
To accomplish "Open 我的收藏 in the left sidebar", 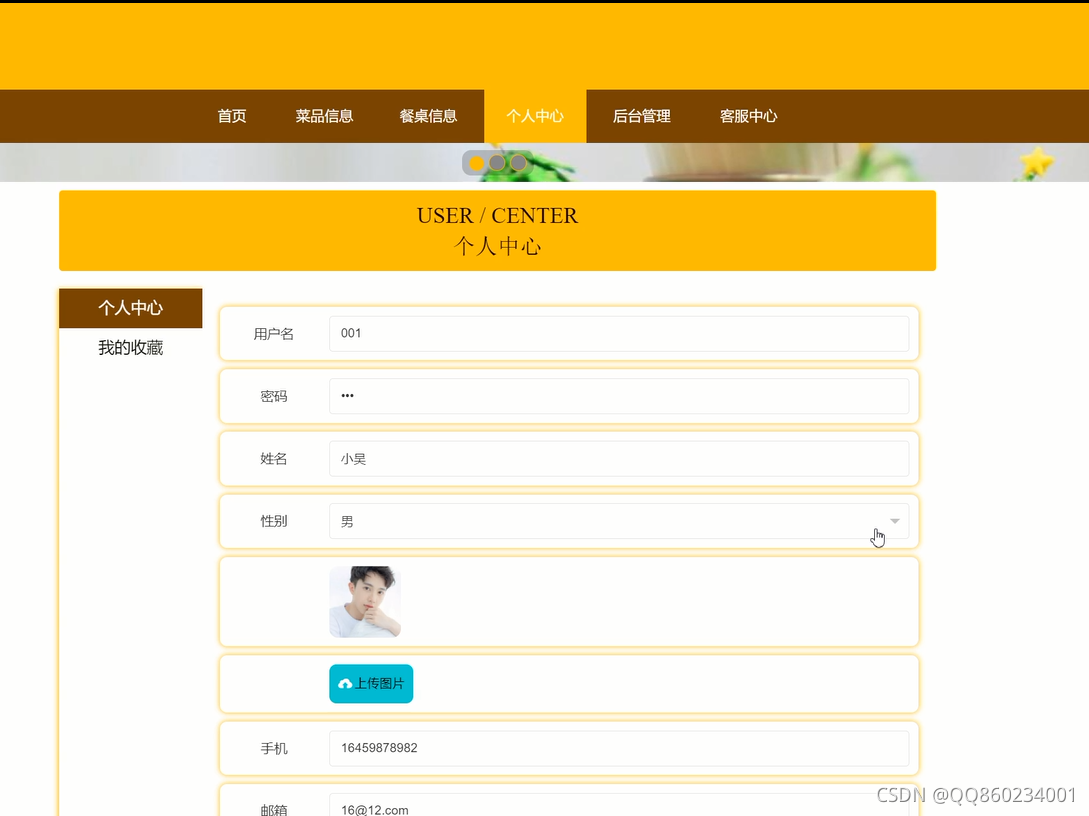I will point(131,347).
